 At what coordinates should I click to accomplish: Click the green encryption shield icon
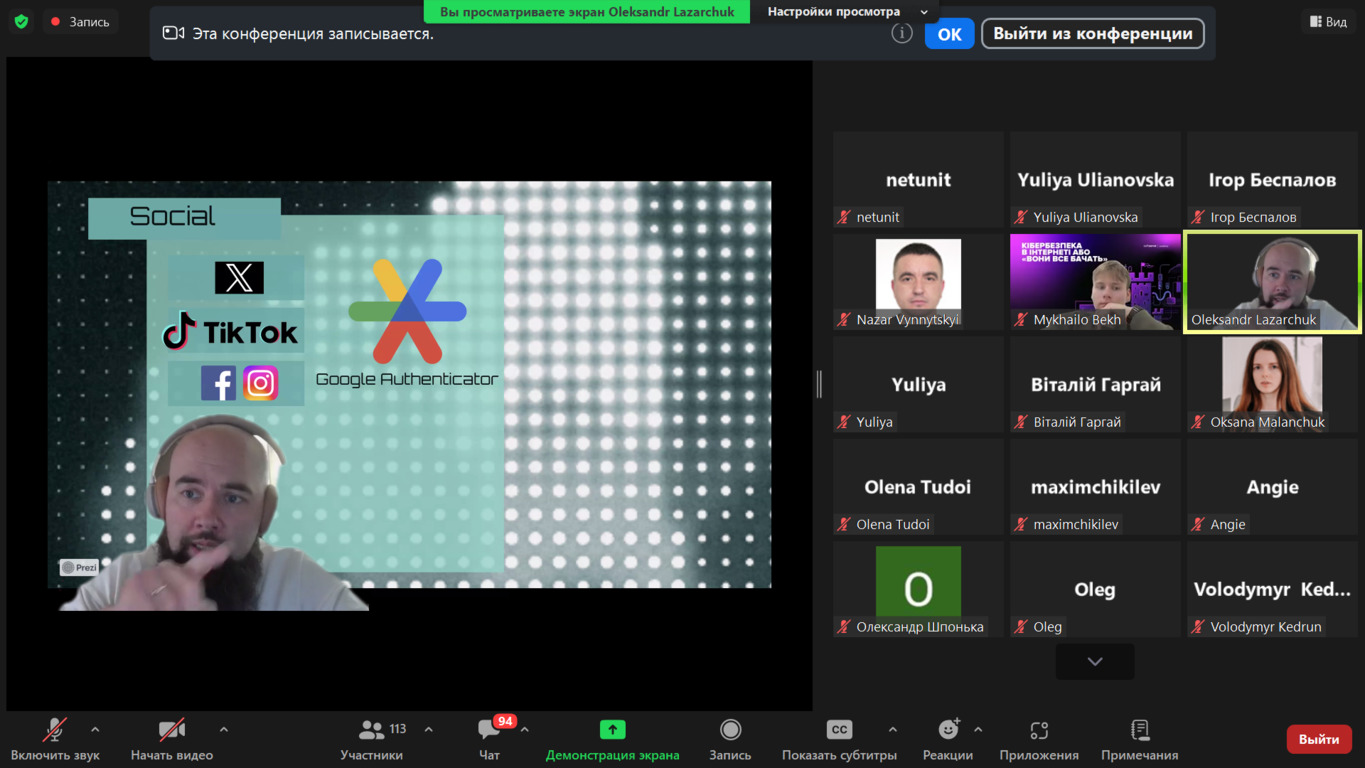click(x=21, y=21)
